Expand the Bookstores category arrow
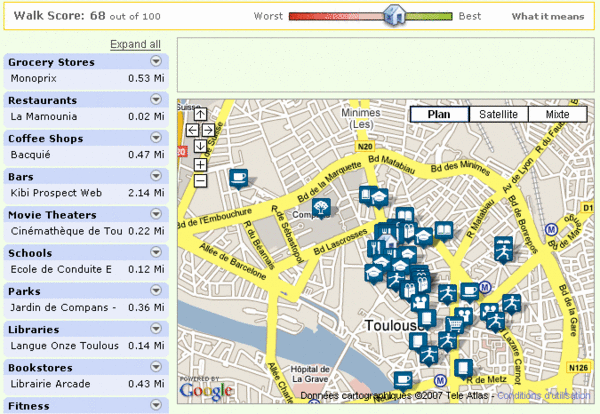This screenshot has width=600, height=414. [156, 367]
